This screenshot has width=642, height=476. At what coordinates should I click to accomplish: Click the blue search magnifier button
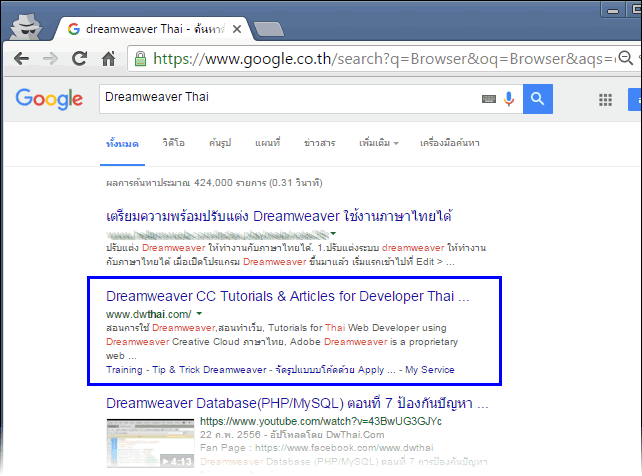click(x=538, y=99)
